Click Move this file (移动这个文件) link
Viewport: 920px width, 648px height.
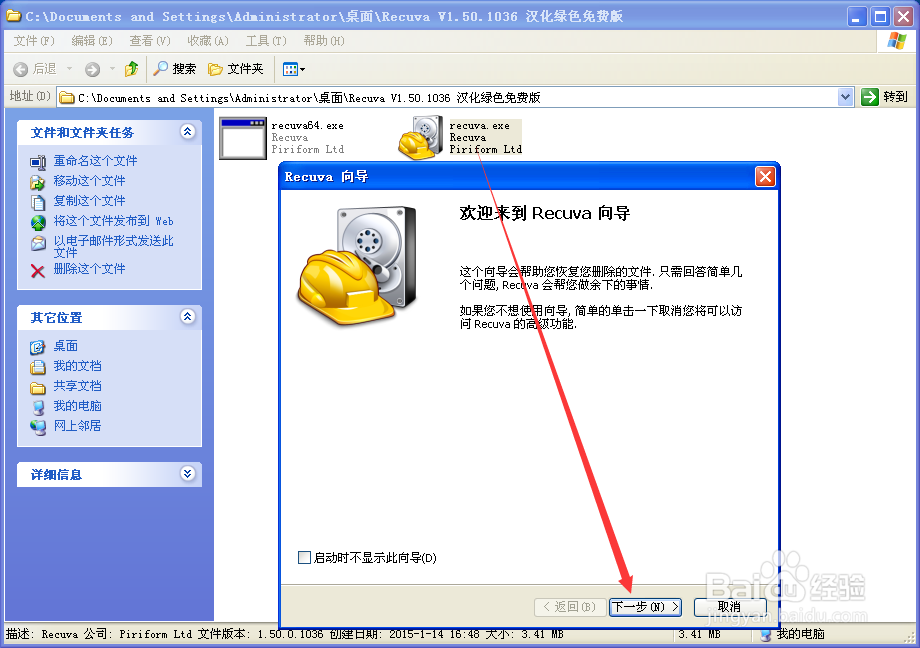(90, 180)
